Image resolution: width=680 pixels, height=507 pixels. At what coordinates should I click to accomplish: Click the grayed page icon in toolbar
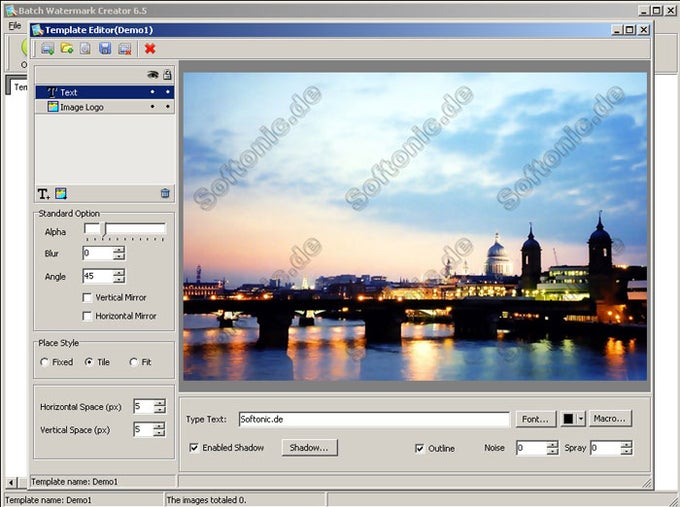[85, 49]
